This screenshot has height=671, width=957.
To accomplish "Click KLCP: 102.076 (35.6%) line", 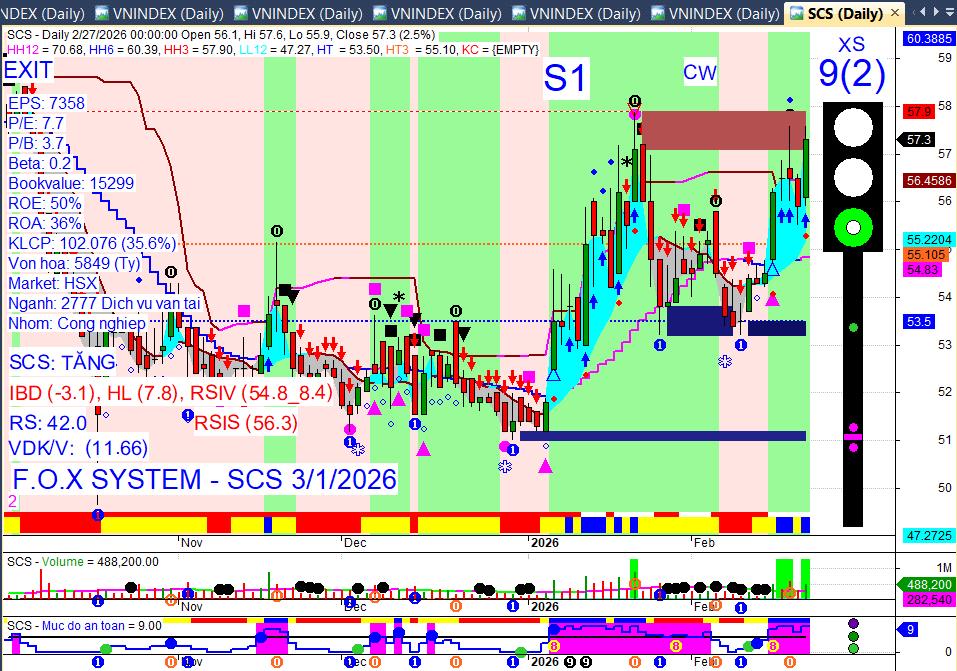I will 92,244.
